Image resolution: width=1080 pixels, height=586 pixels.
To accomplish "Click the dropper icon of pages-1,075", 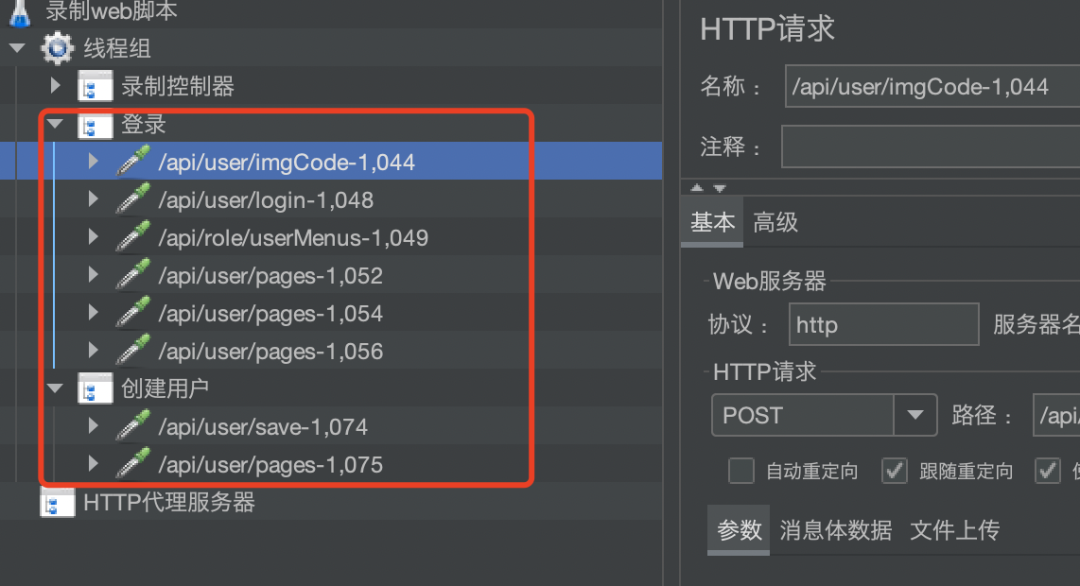I will click(133, 464).
